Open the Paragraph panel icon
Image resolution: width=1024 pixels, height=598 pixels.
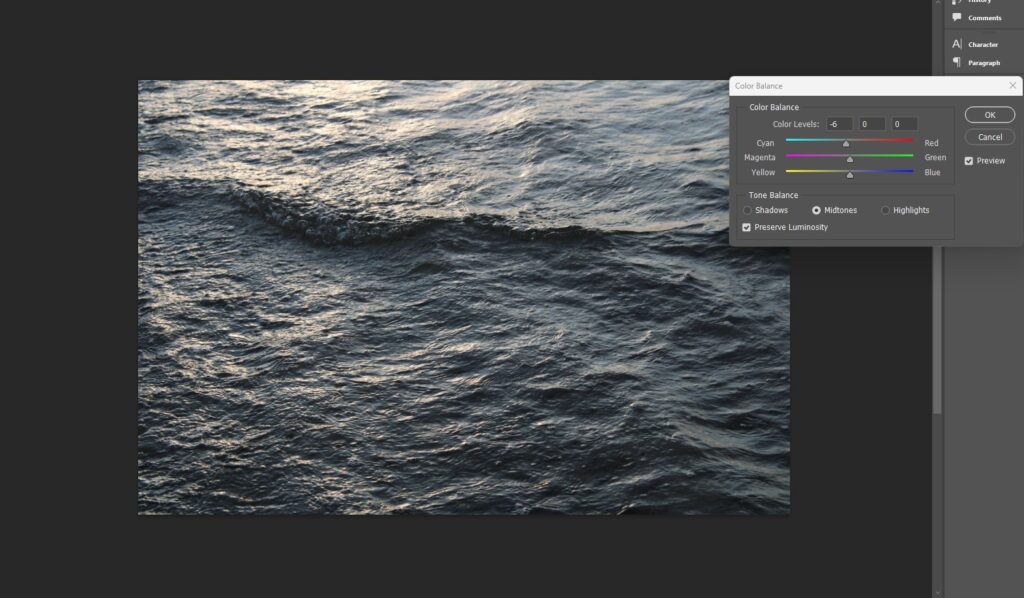[x=957, y=62]
